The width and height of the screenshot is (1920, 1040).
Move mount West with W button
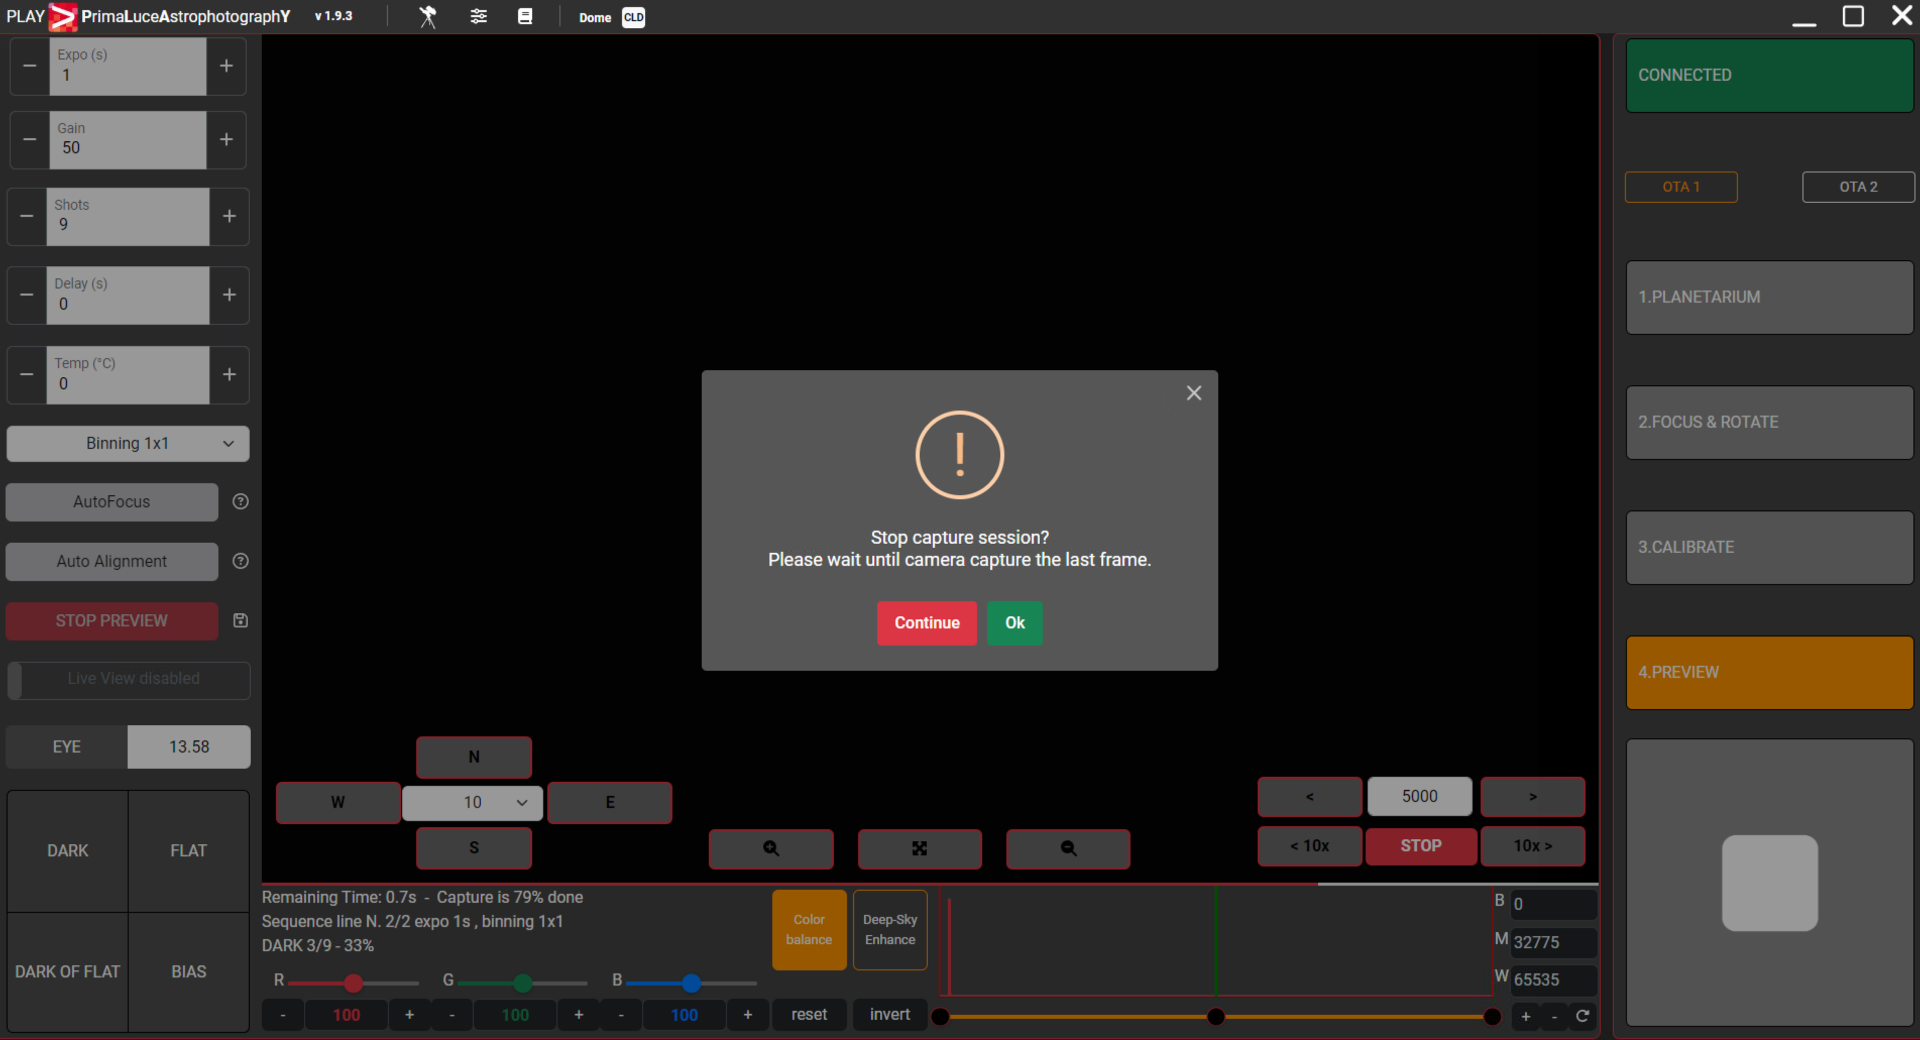(x=338, y=803)
